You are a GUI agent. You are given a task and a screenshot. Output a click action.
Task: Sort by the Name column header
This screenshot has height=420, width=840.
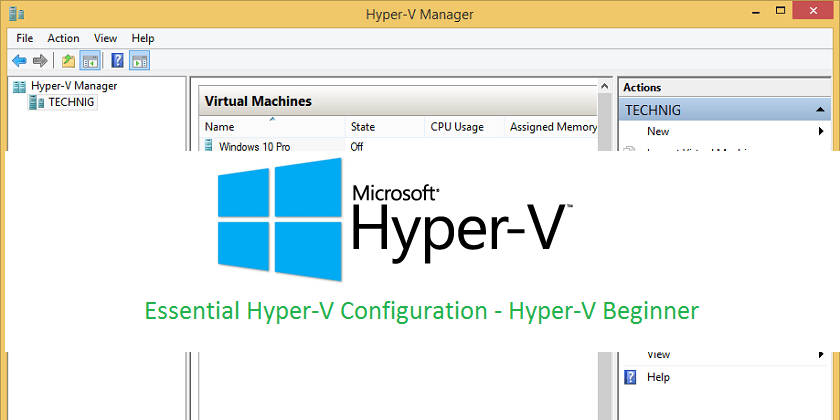(x=272, y=127)
